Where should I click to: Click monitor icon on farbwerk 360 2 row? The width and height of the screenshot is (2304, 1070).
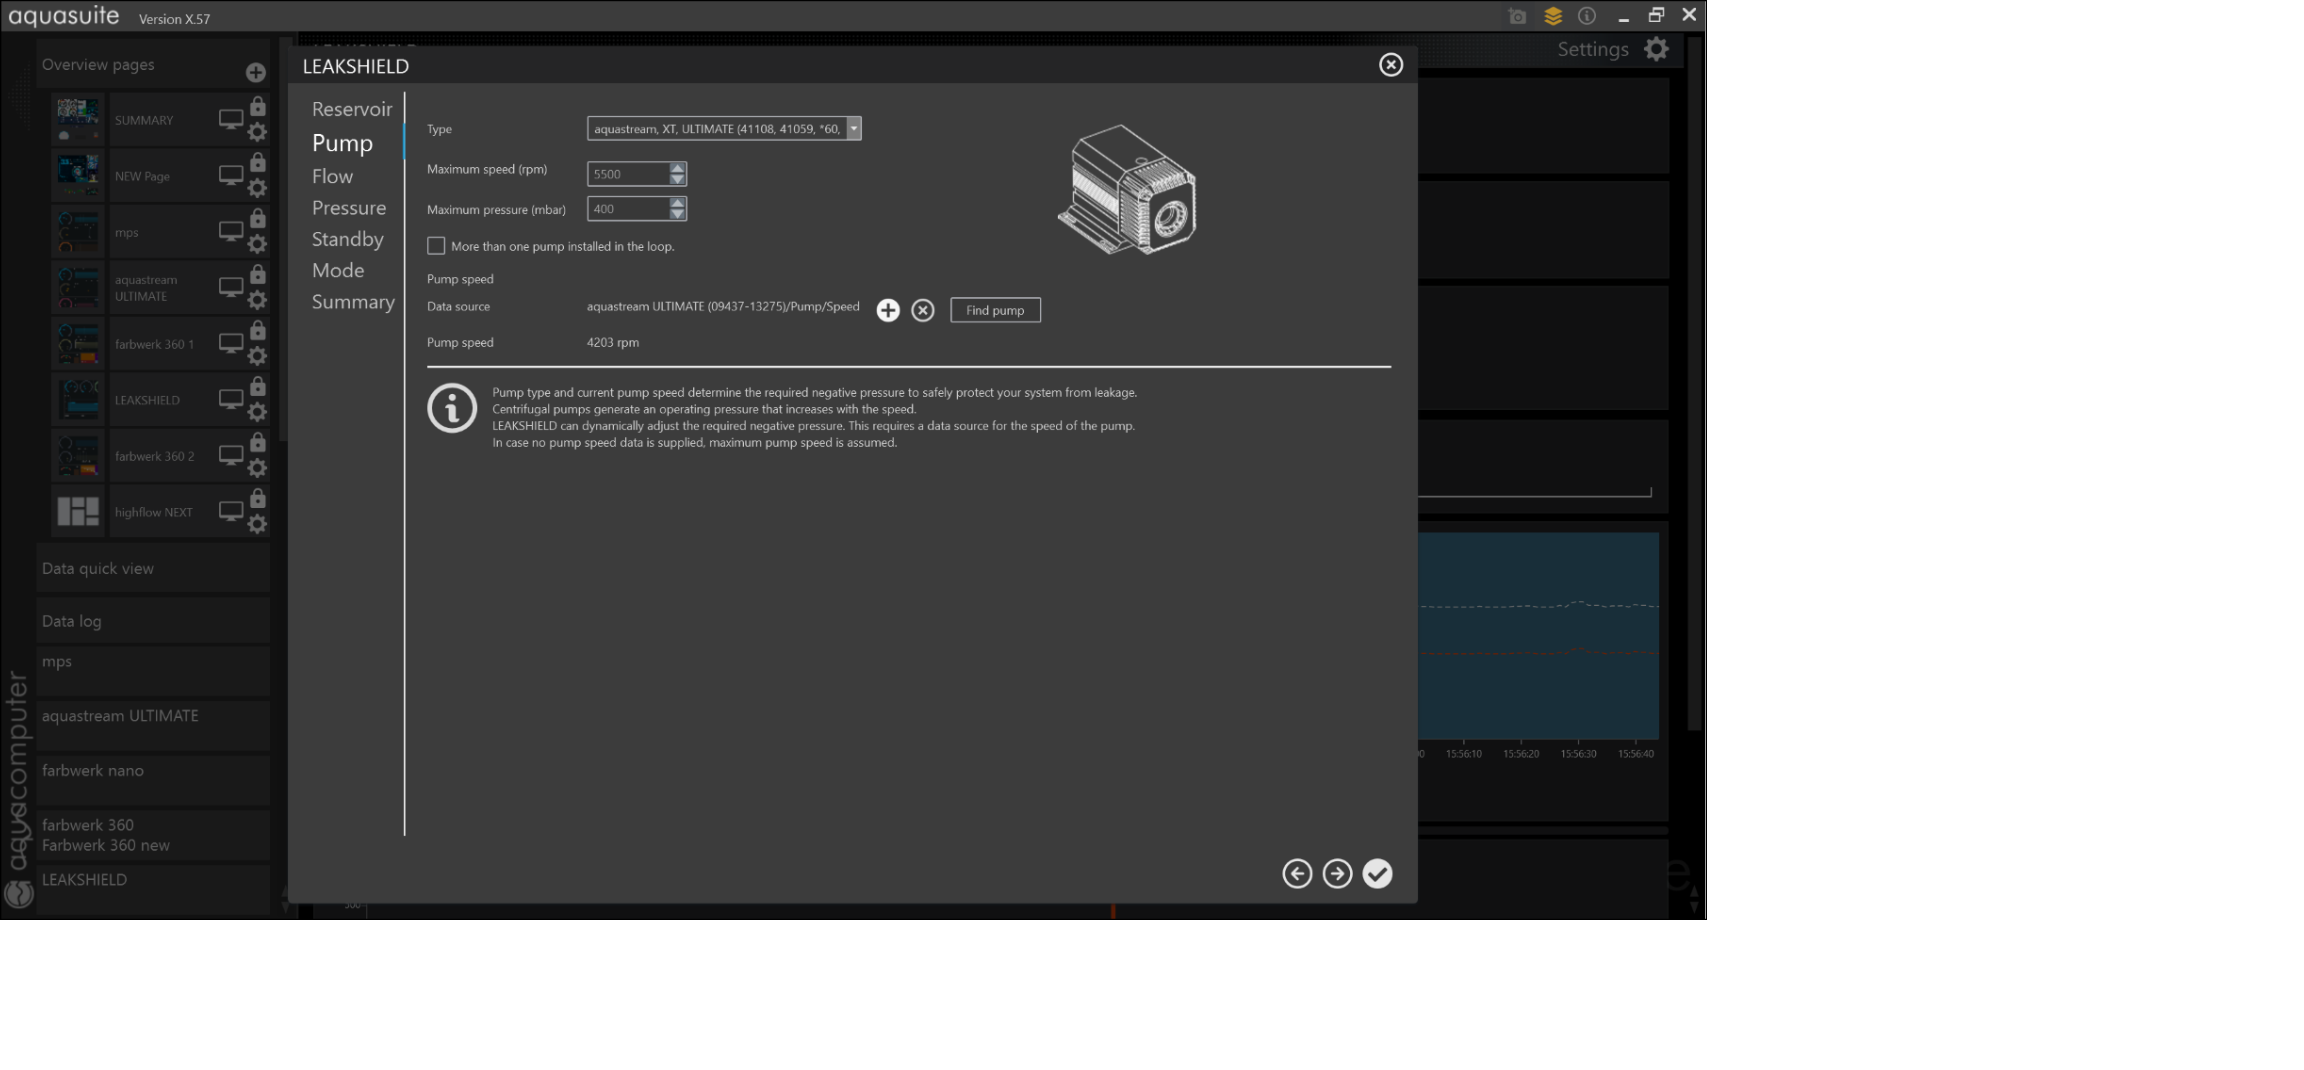click(x=231, y=456)
